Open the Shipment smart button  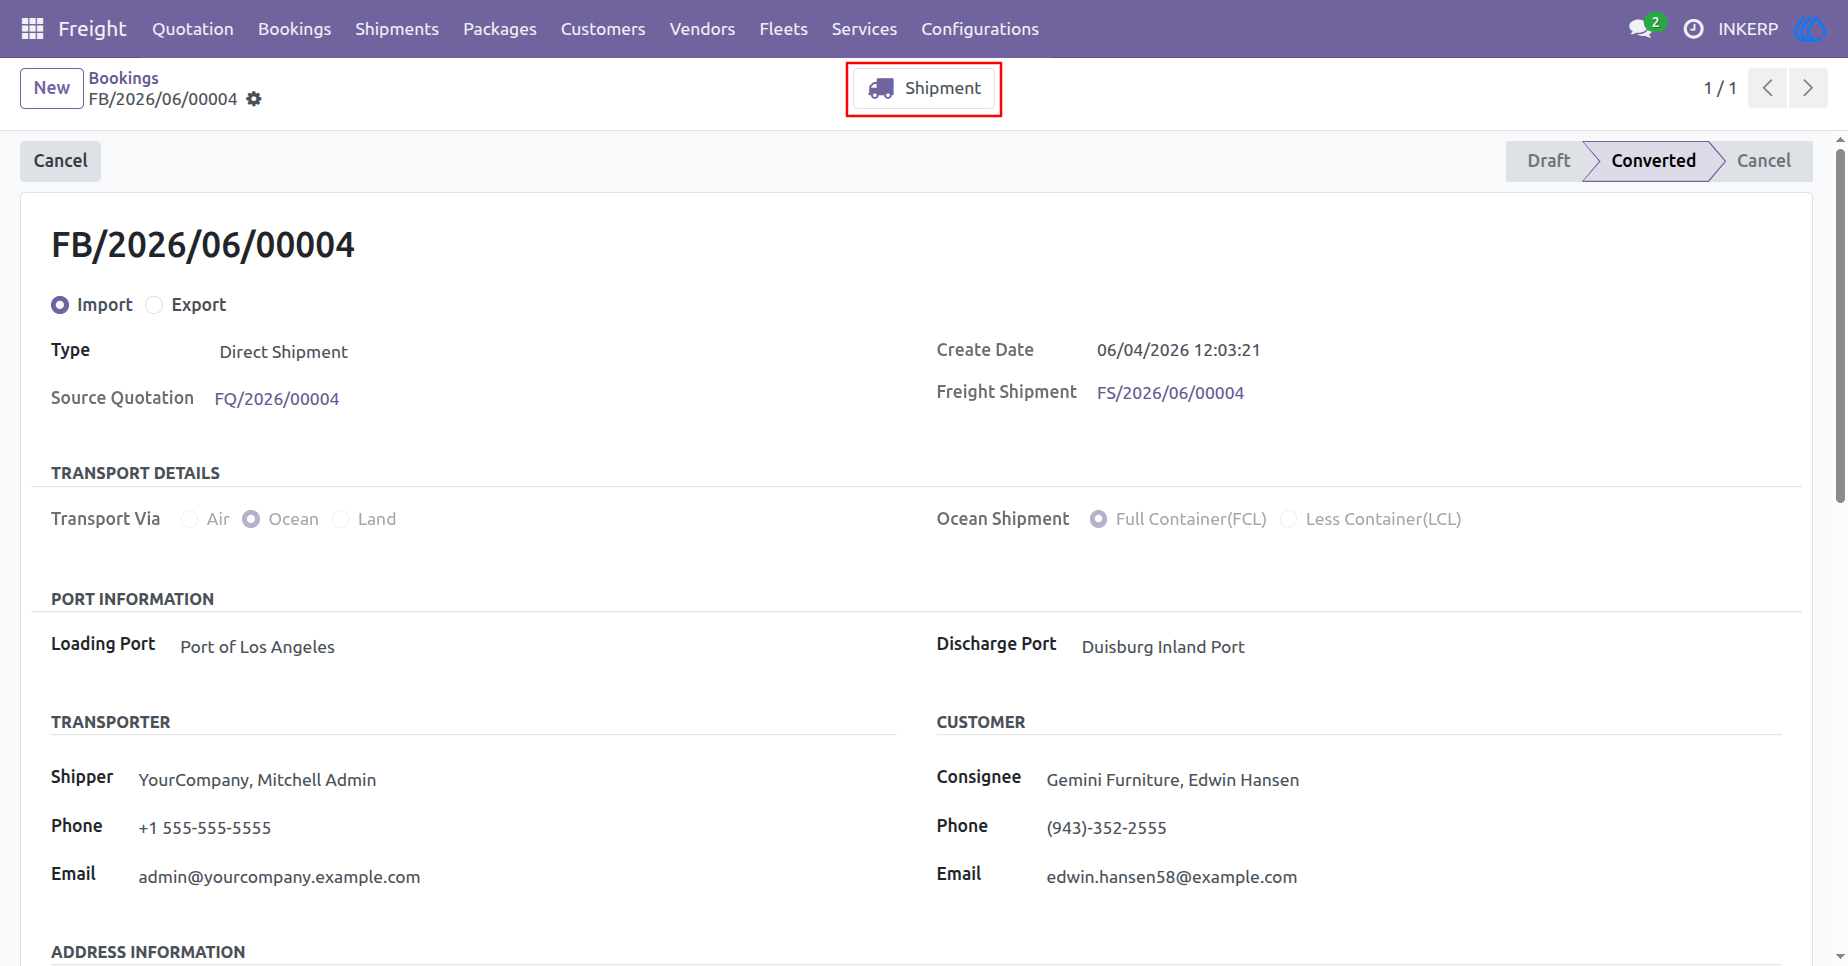pos(924,89)
